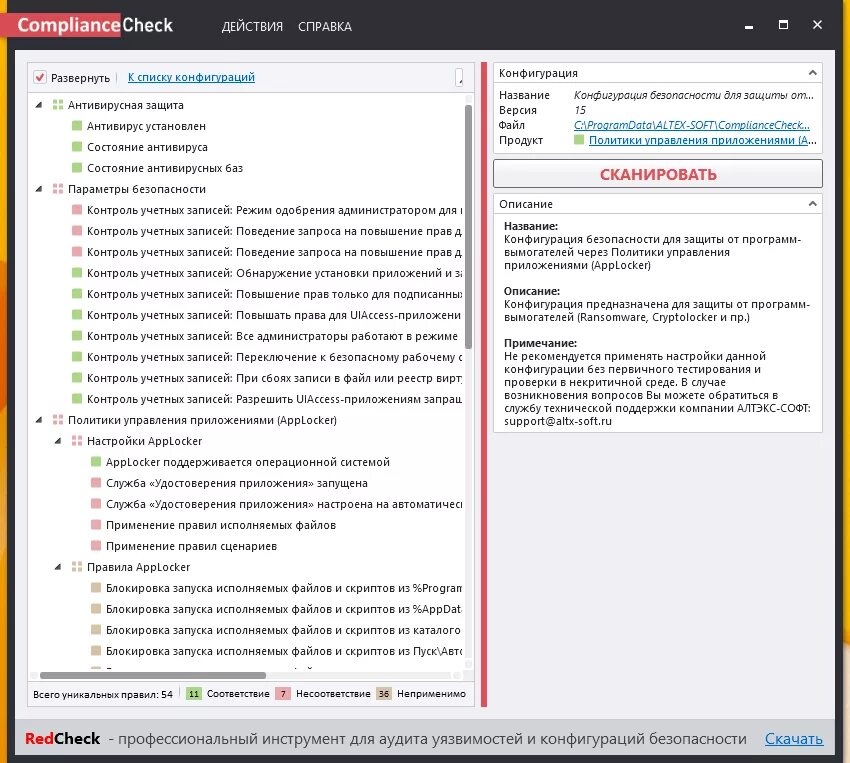Viewport: 850px width, 763px height.
Task: Click the horizontal scrollbar of the rules tree
Action: coord(153,675)
